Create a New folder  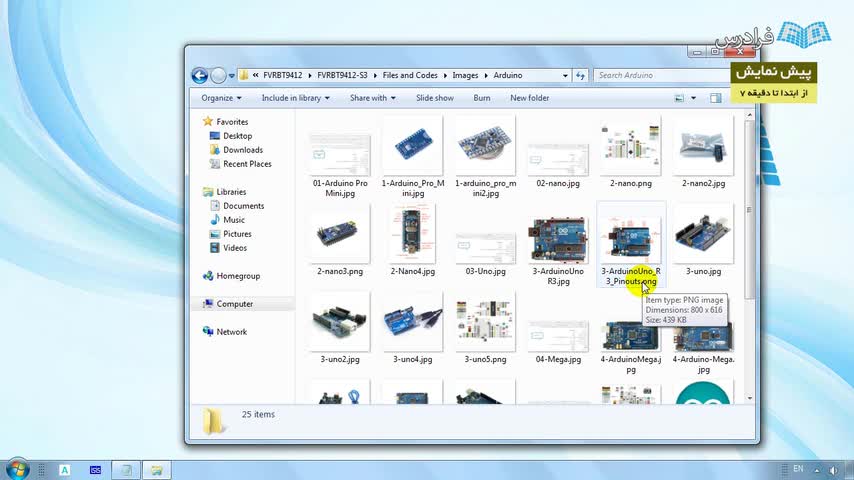coord(529,98)
